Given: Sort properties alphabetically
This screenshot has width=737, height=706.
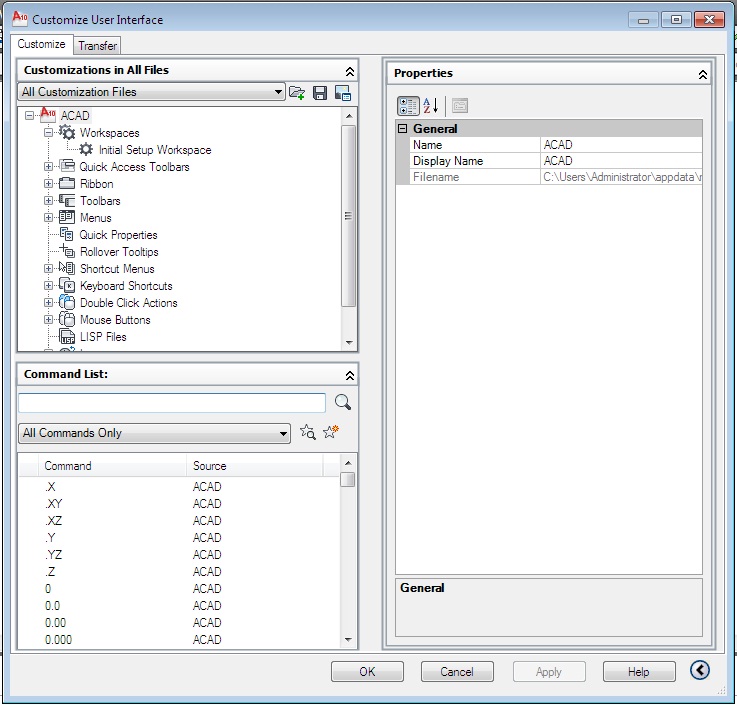Looking at the screenshot, I should pyautogui.click(x=431, y=106).
